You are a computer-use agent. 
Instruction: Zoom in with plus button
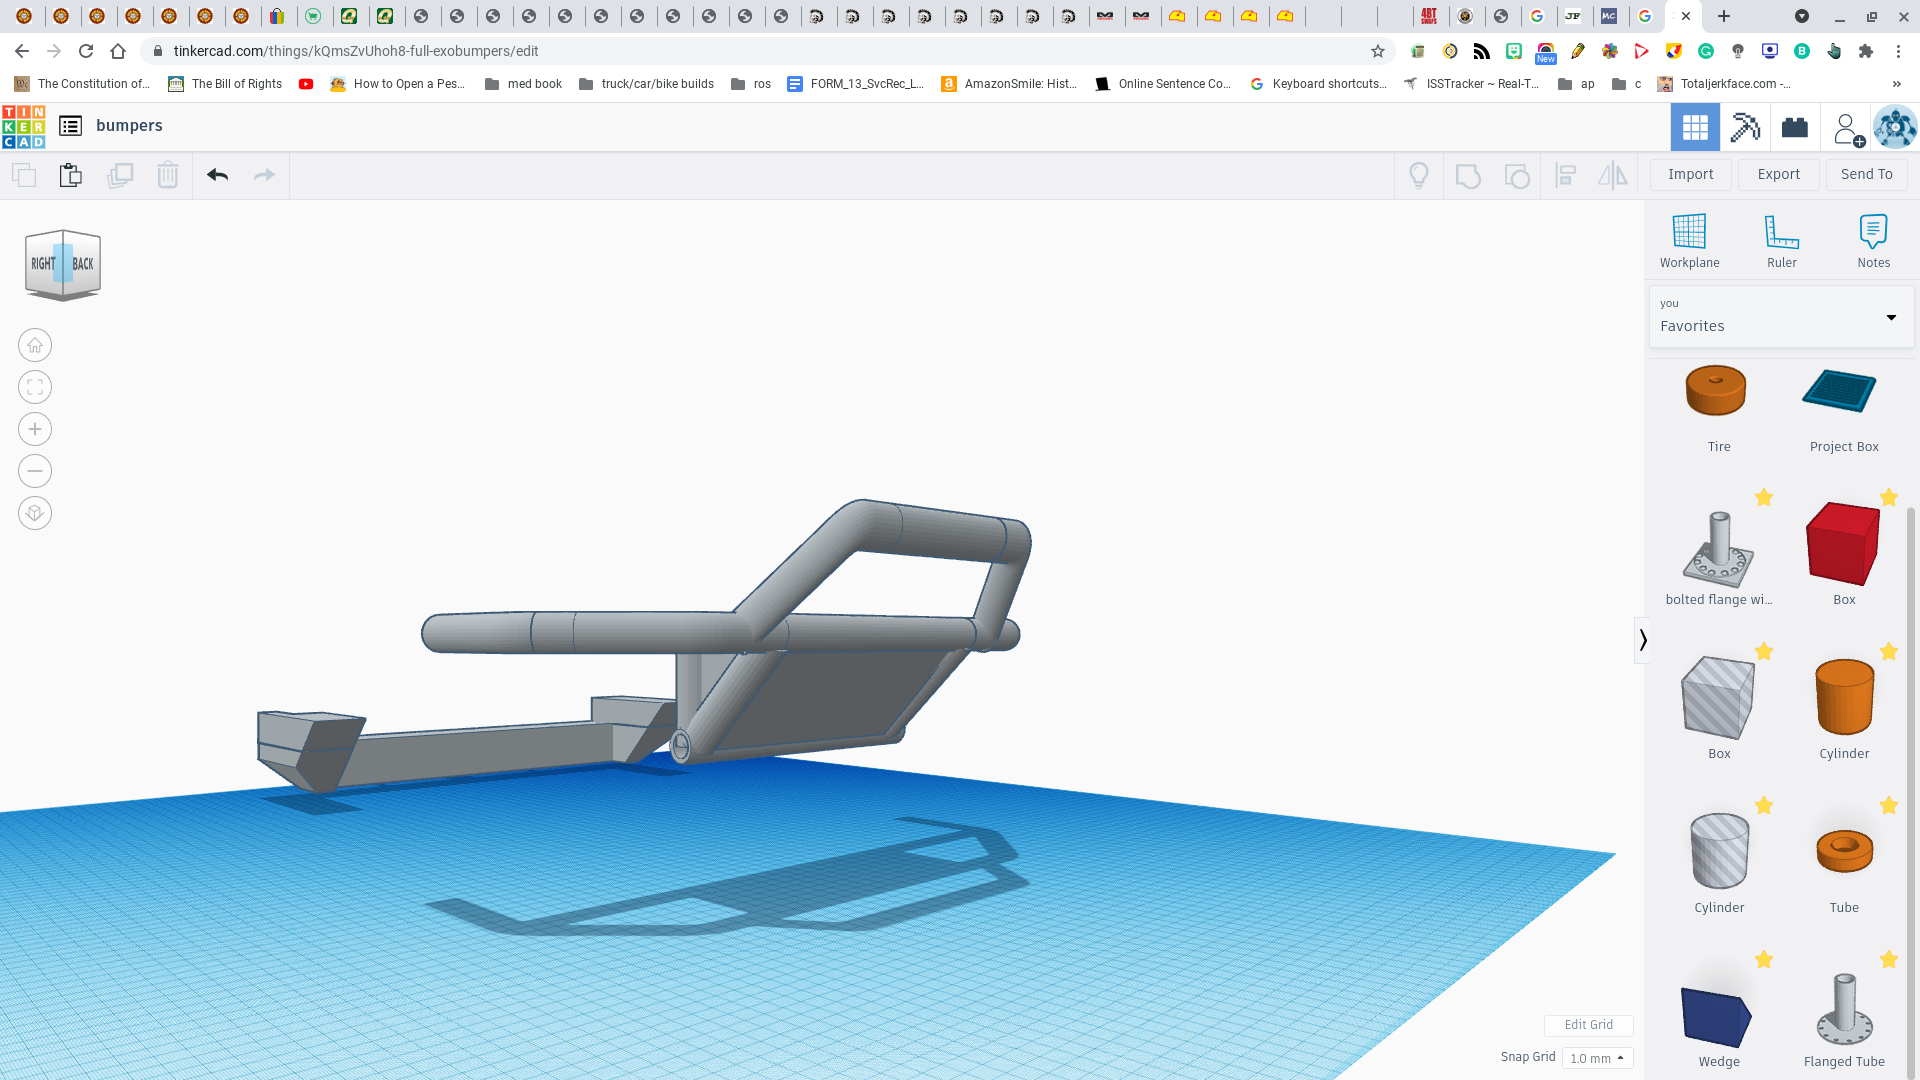(35, 429)
